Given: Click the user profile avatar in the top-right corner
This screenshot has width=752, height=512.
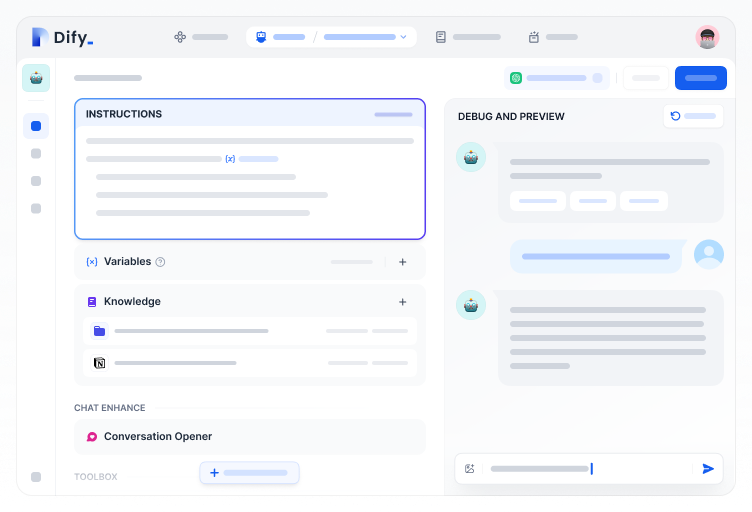Looking at the screenshot, I should pyautogui.click(x=707, y=37).
